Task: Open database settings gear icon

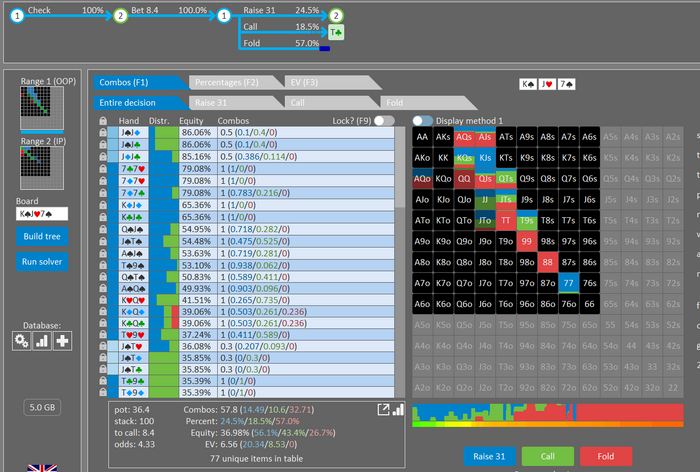Action: tap(21, 341)
